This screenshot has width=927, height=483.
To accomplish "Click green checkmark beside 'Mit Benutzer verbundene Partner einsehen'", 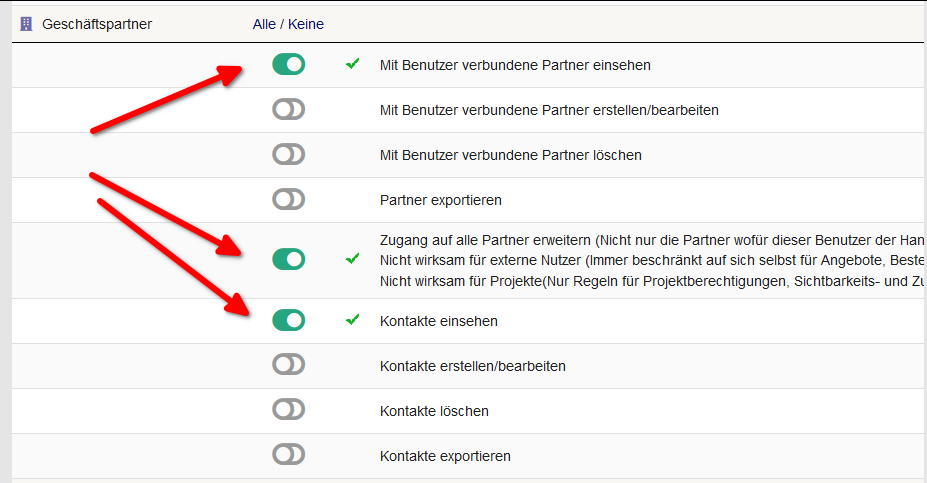I will (x=352, y=64).
